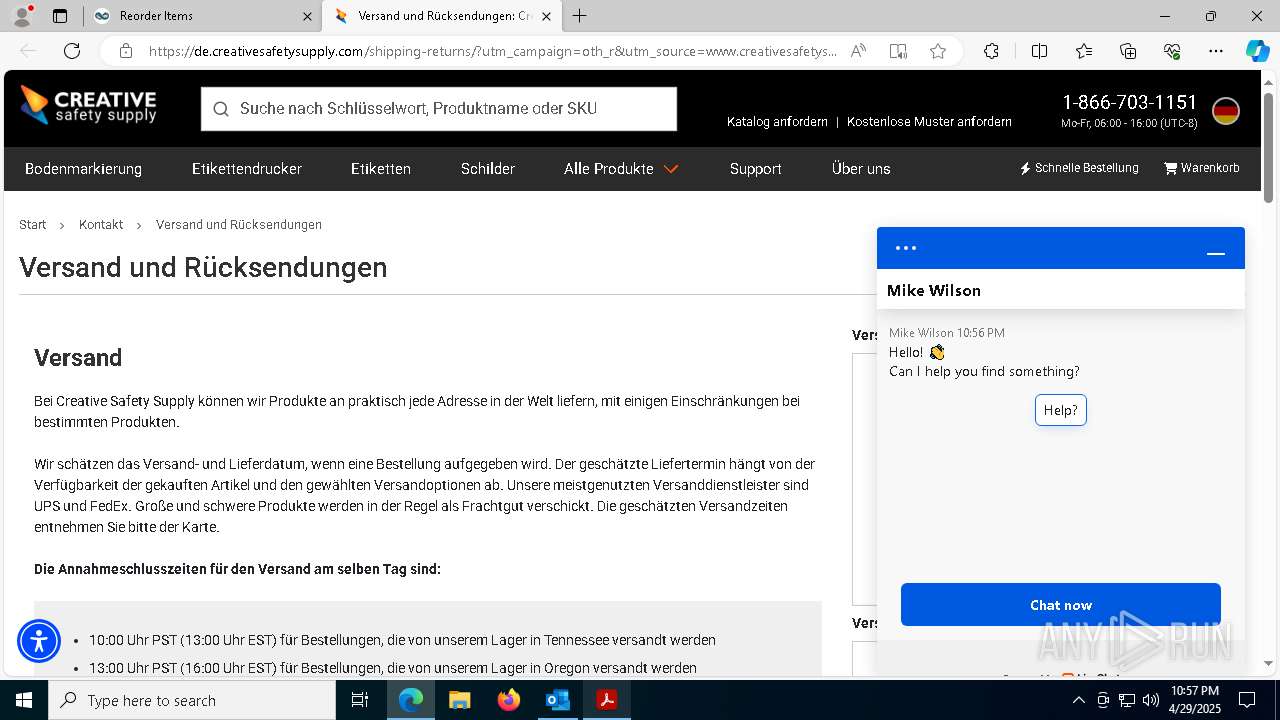Viewport: 1280px width, 720px height.
Task: Refresh the browser page
Action: pyautogui.click(x=72, y=51)
